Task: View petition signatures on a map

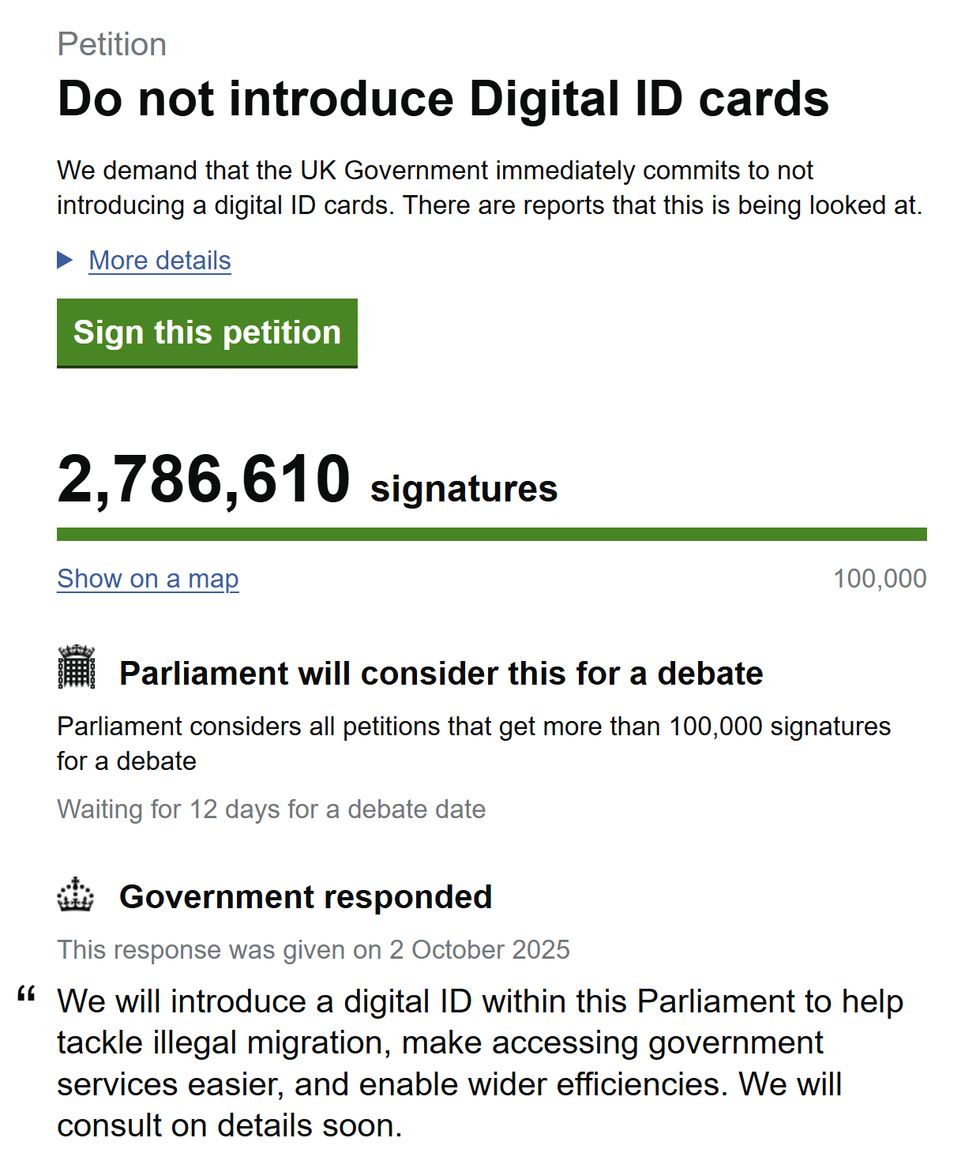Action: (x=147, y=578)
